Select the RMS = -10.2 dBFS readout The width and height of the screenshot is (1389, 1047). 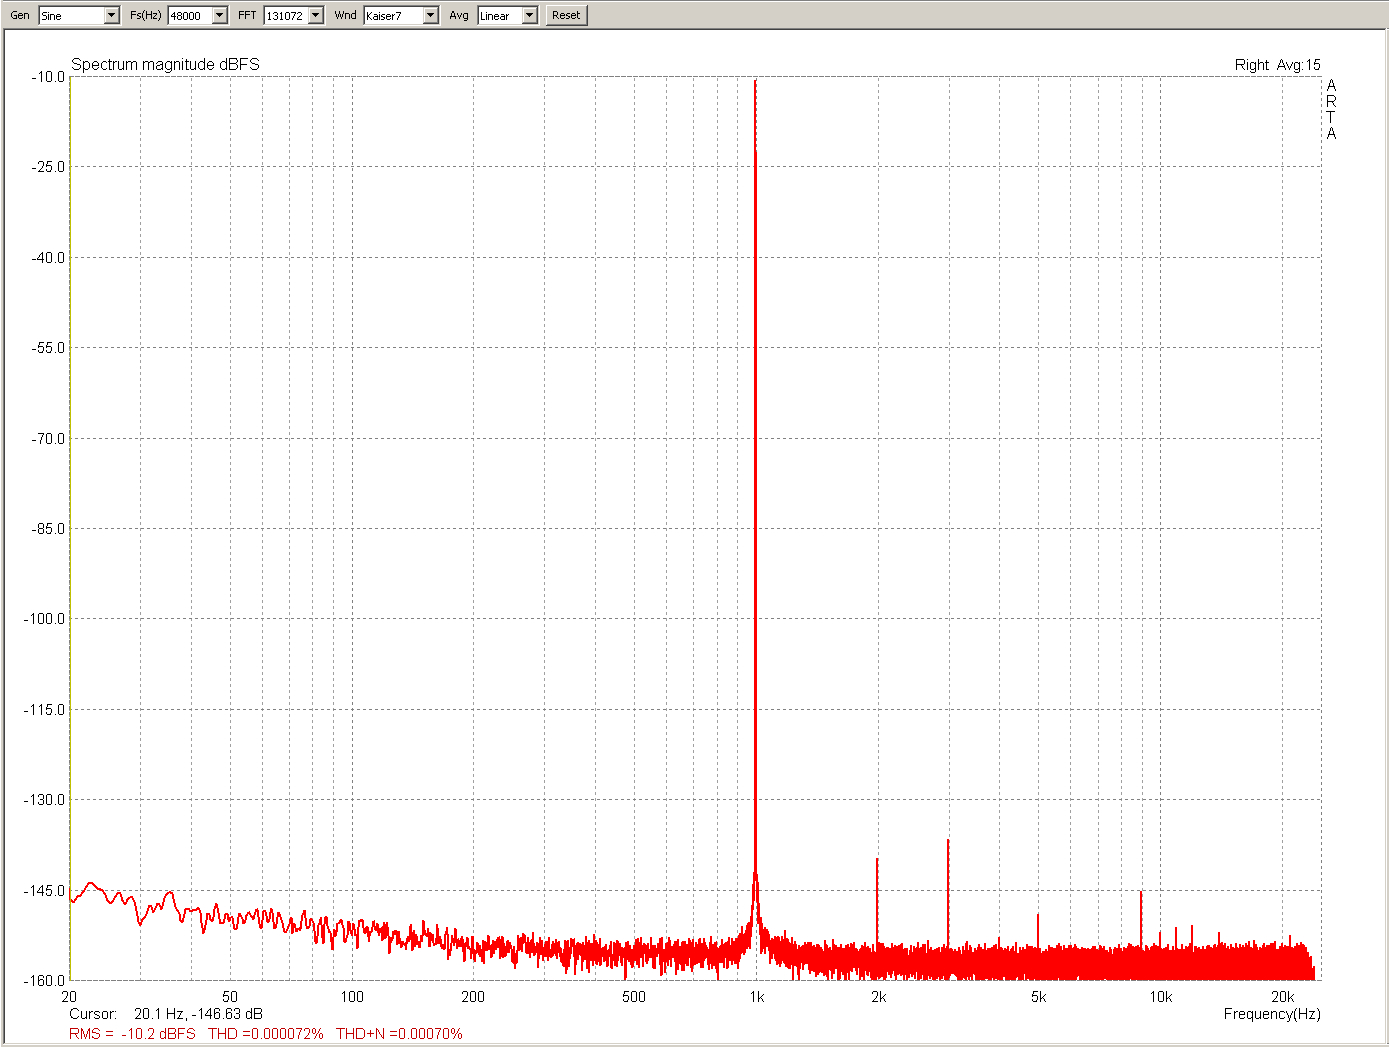[x=132, y=1034]
